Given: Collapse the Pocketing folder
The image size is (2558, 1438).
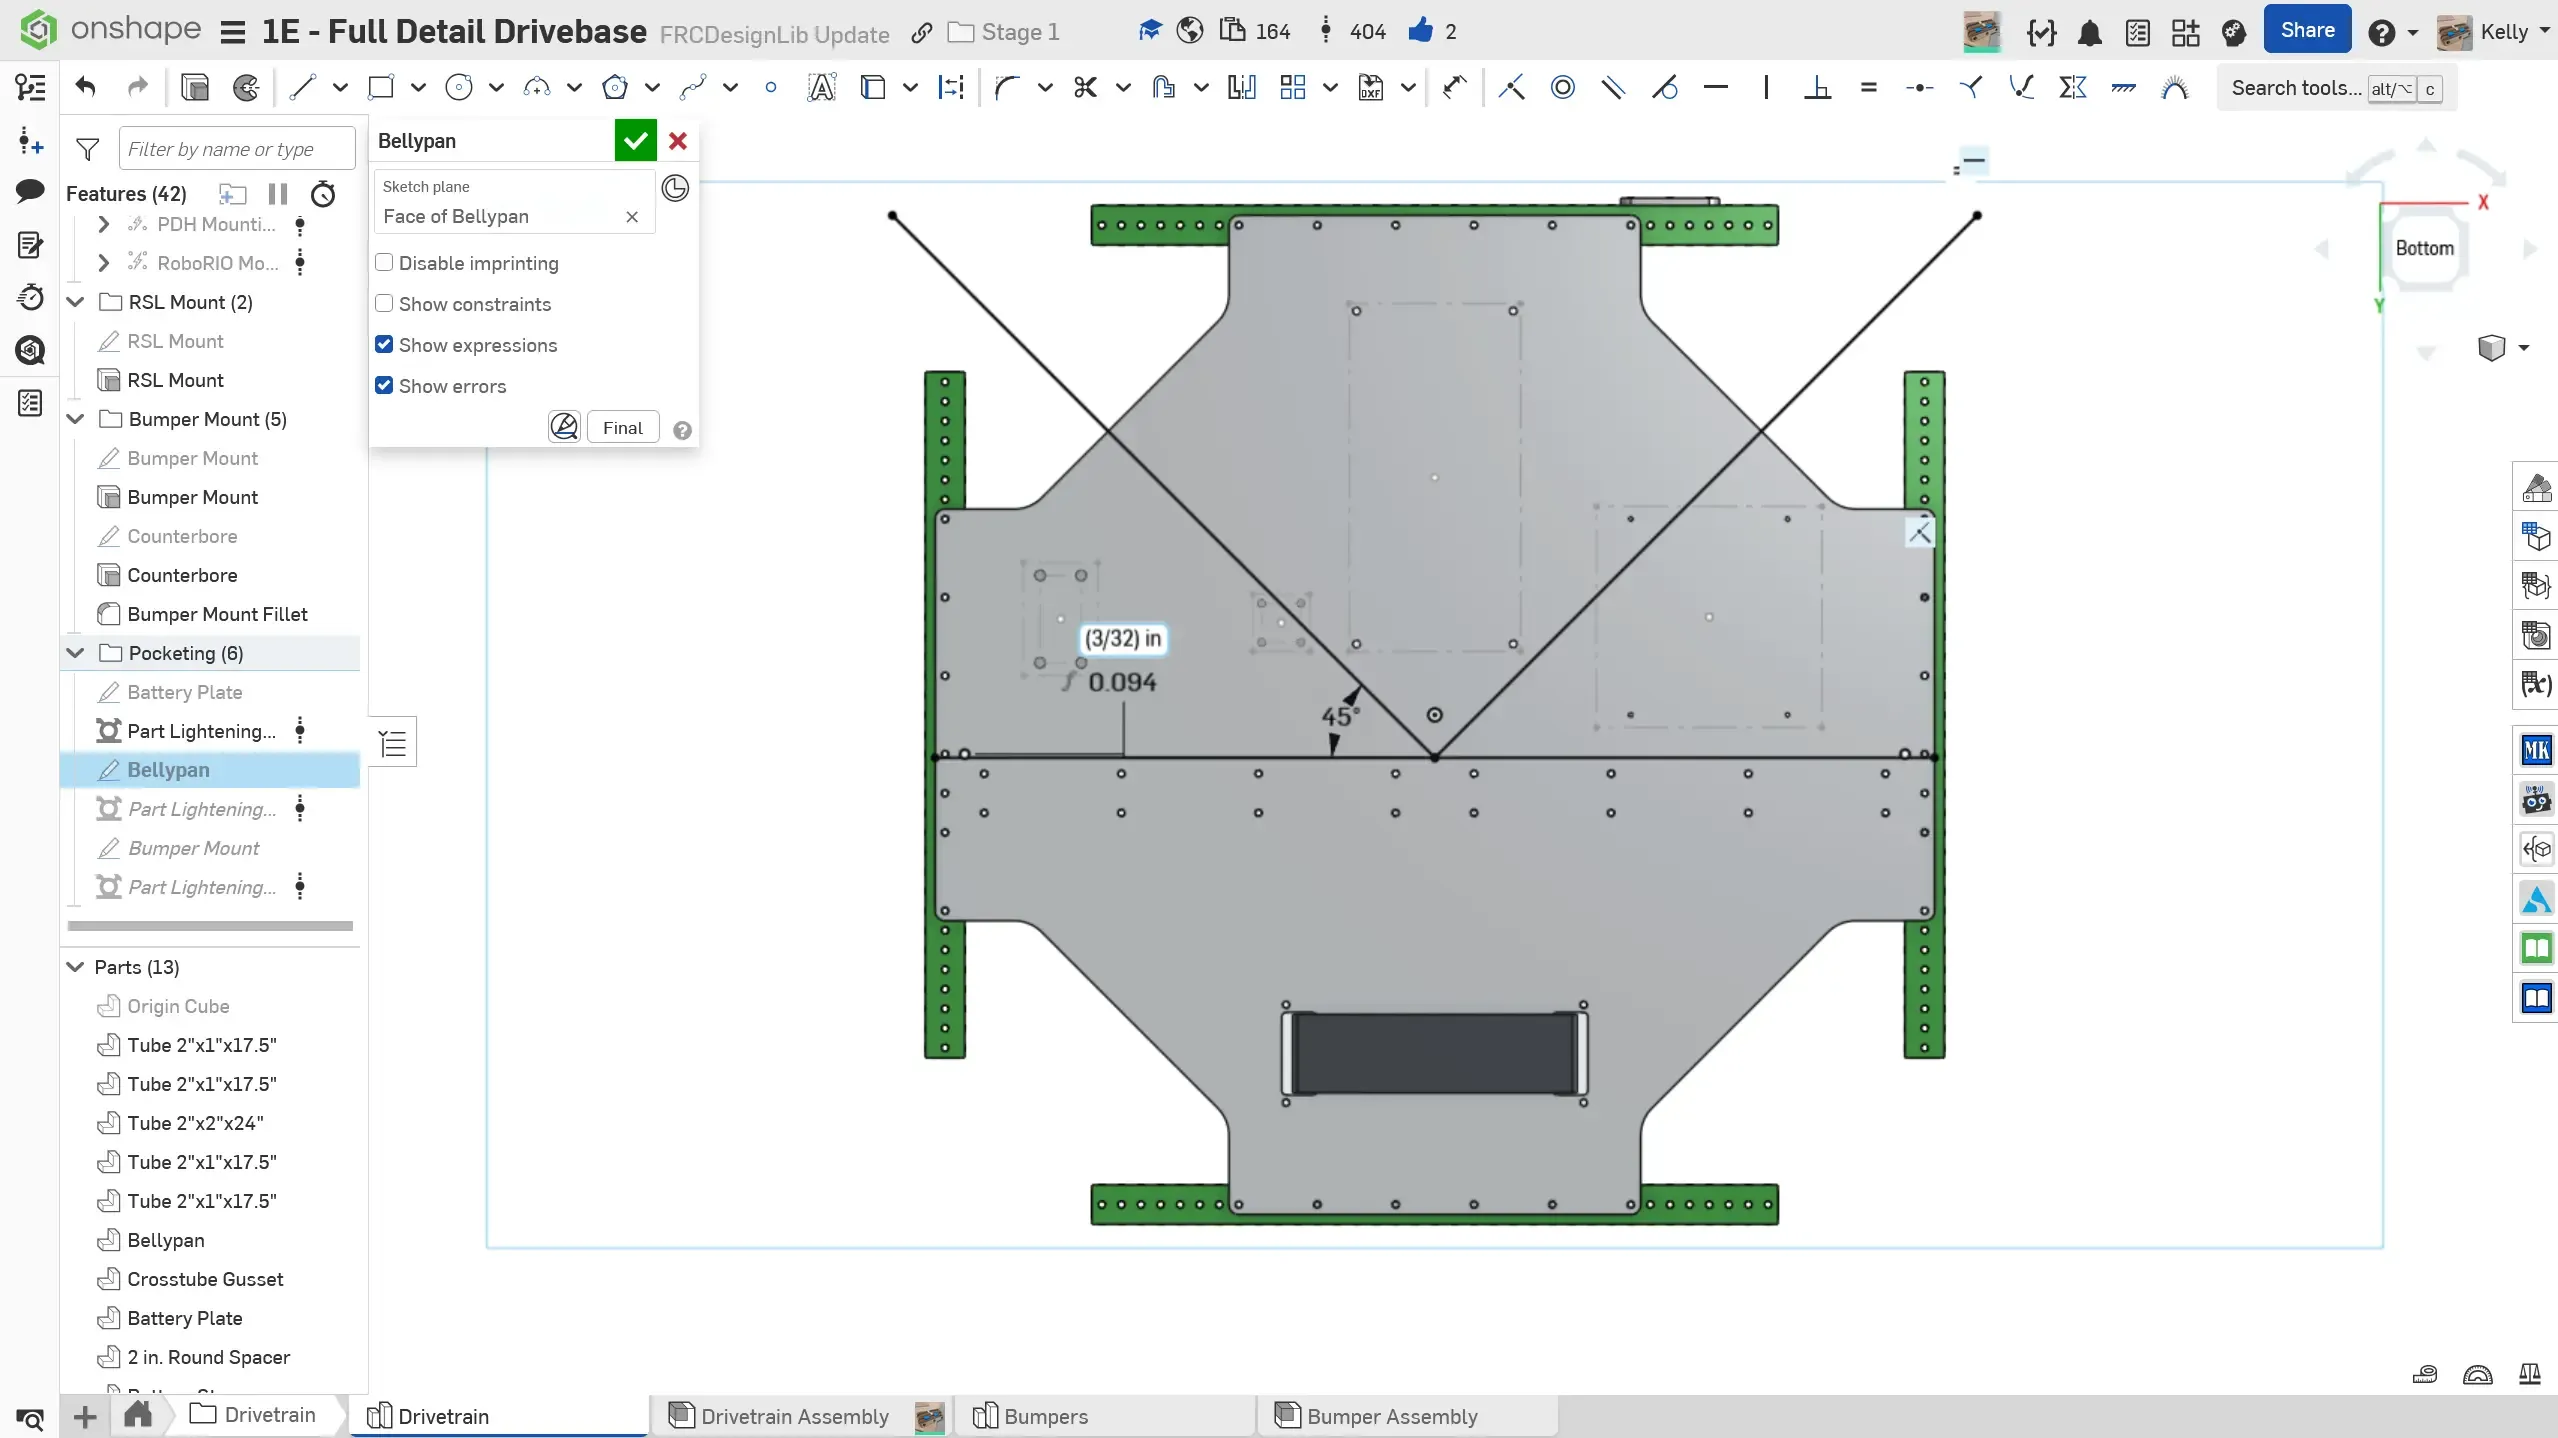Looking at the screenshot, I should pos(76,653).
